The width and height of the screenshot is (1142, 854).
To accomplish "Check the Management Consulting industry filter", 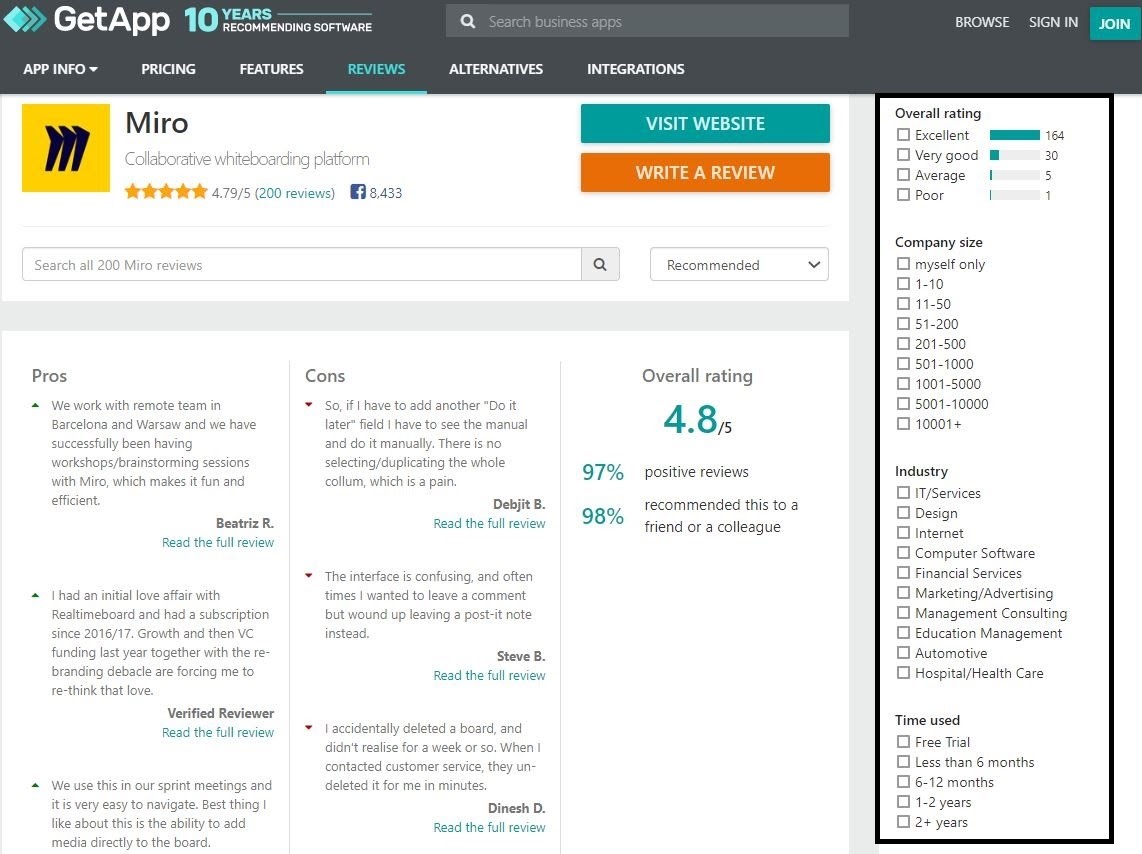I will click(x=903, y=613).
